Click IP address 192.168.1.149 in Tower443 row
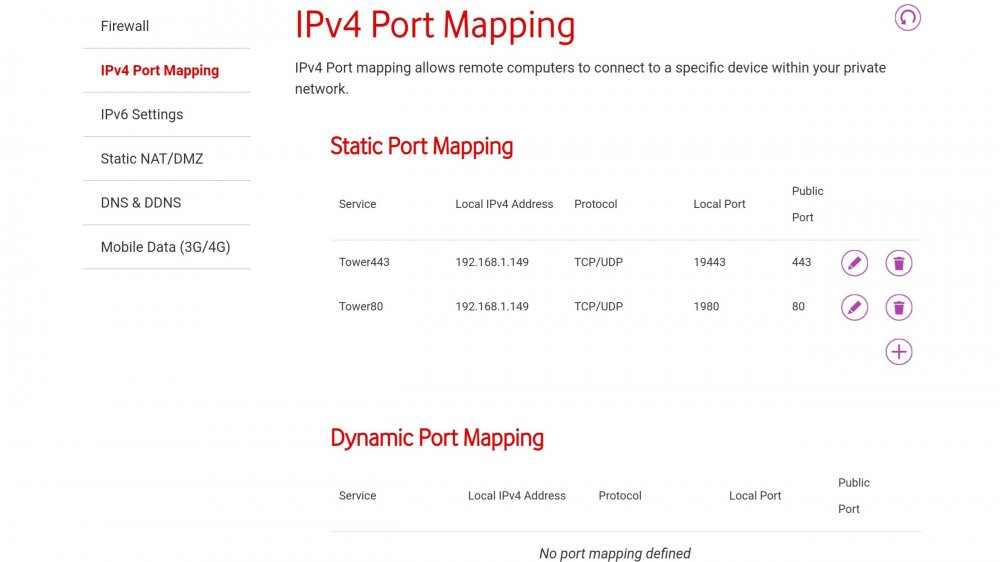This screenshot has width=1000, height=562. point(492,262)
